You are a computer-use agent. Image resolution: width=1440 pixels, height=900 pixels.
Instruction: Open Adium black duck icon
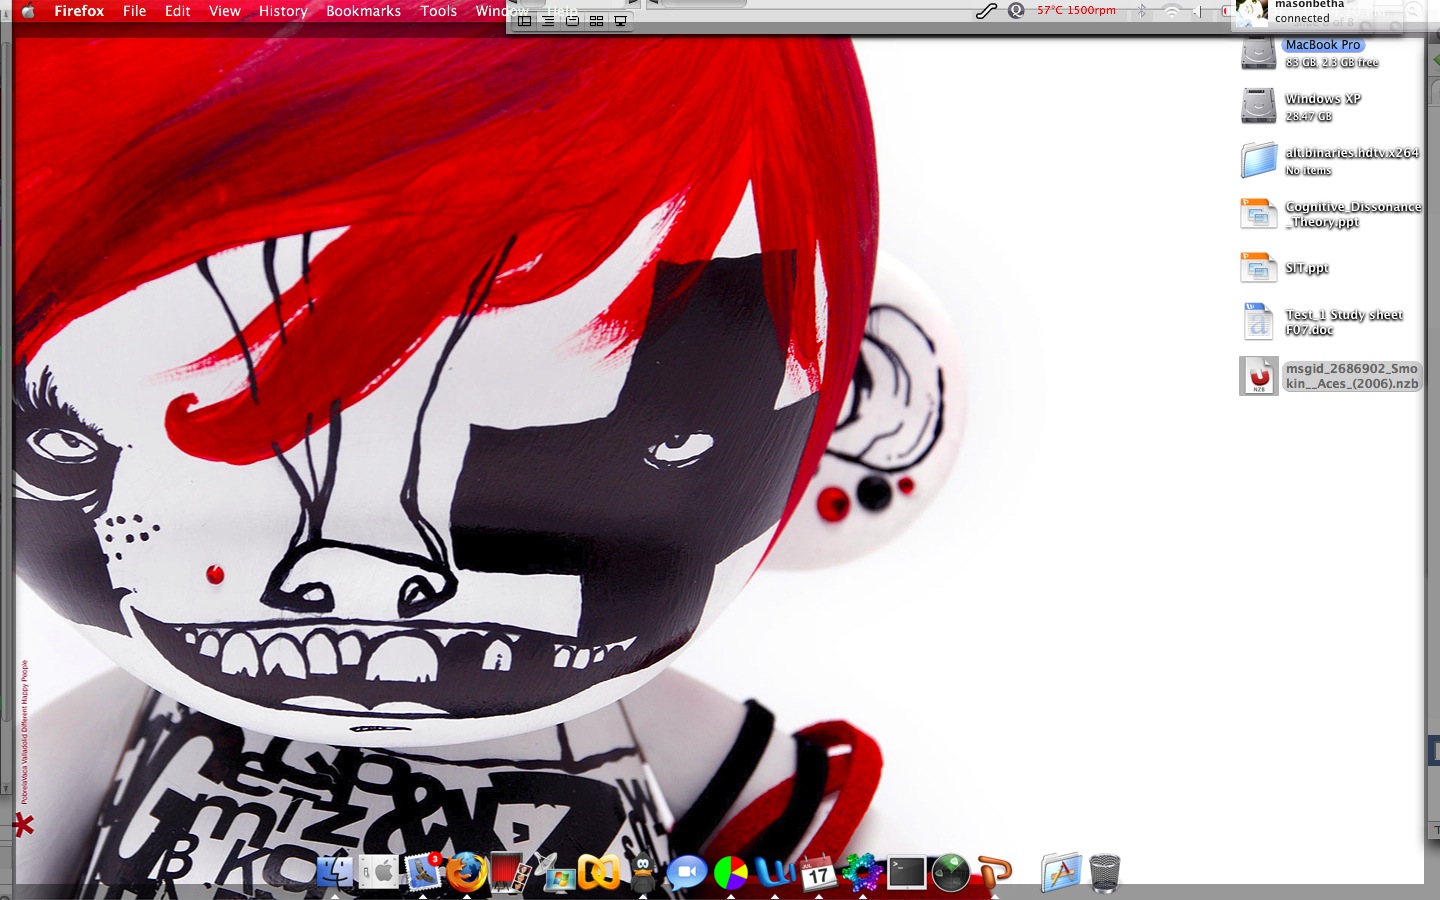[x=643, y=872]
